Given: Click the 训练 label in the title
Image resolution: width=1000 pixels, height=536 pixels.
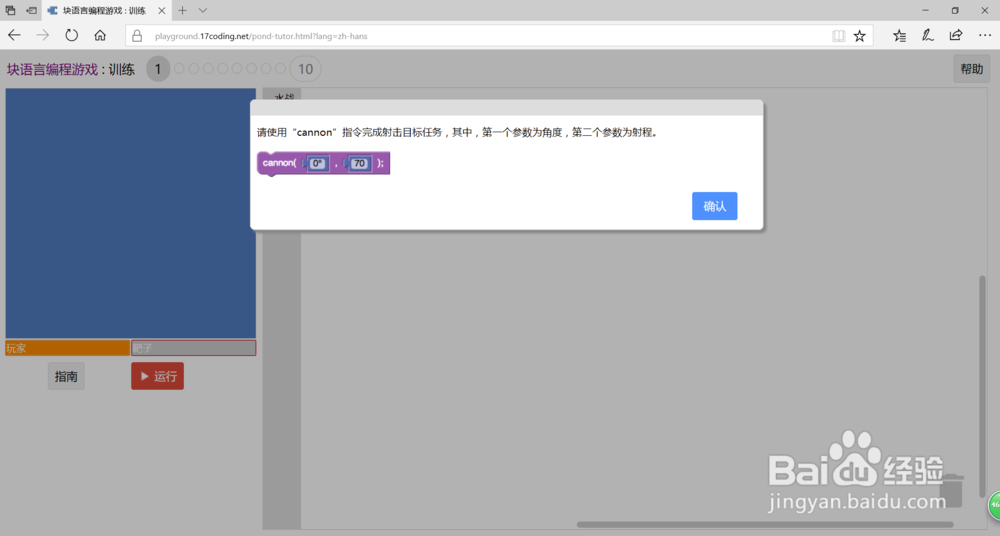Looking at the screenshot, I should click(x=121, y=70).
